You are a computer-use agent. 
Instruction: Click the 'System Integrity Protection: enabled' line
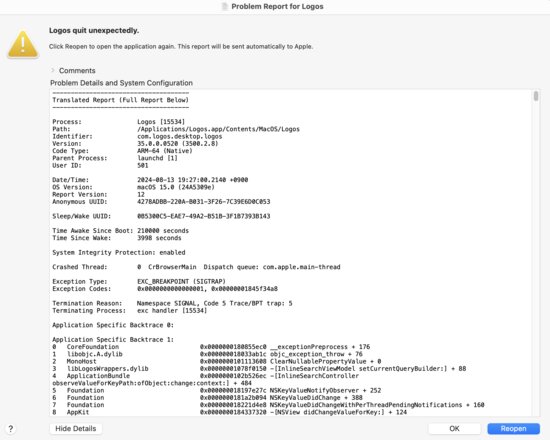pyautogui.click(x=119, y=253)
